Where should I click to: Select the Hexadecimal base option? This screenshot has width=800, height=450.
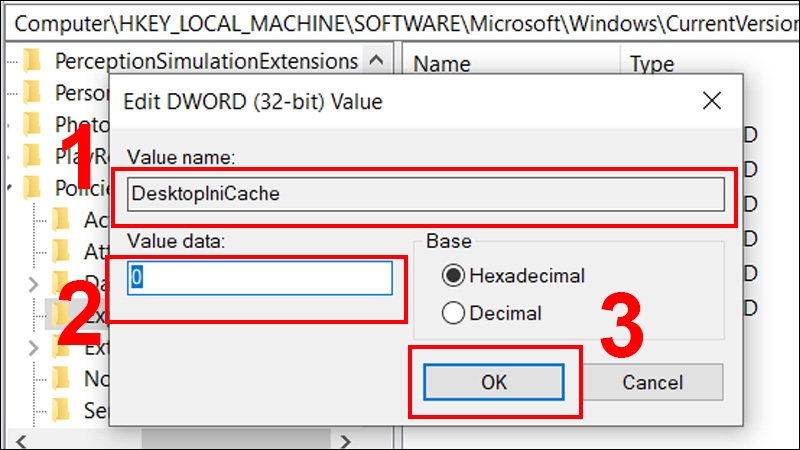(513, 276)
